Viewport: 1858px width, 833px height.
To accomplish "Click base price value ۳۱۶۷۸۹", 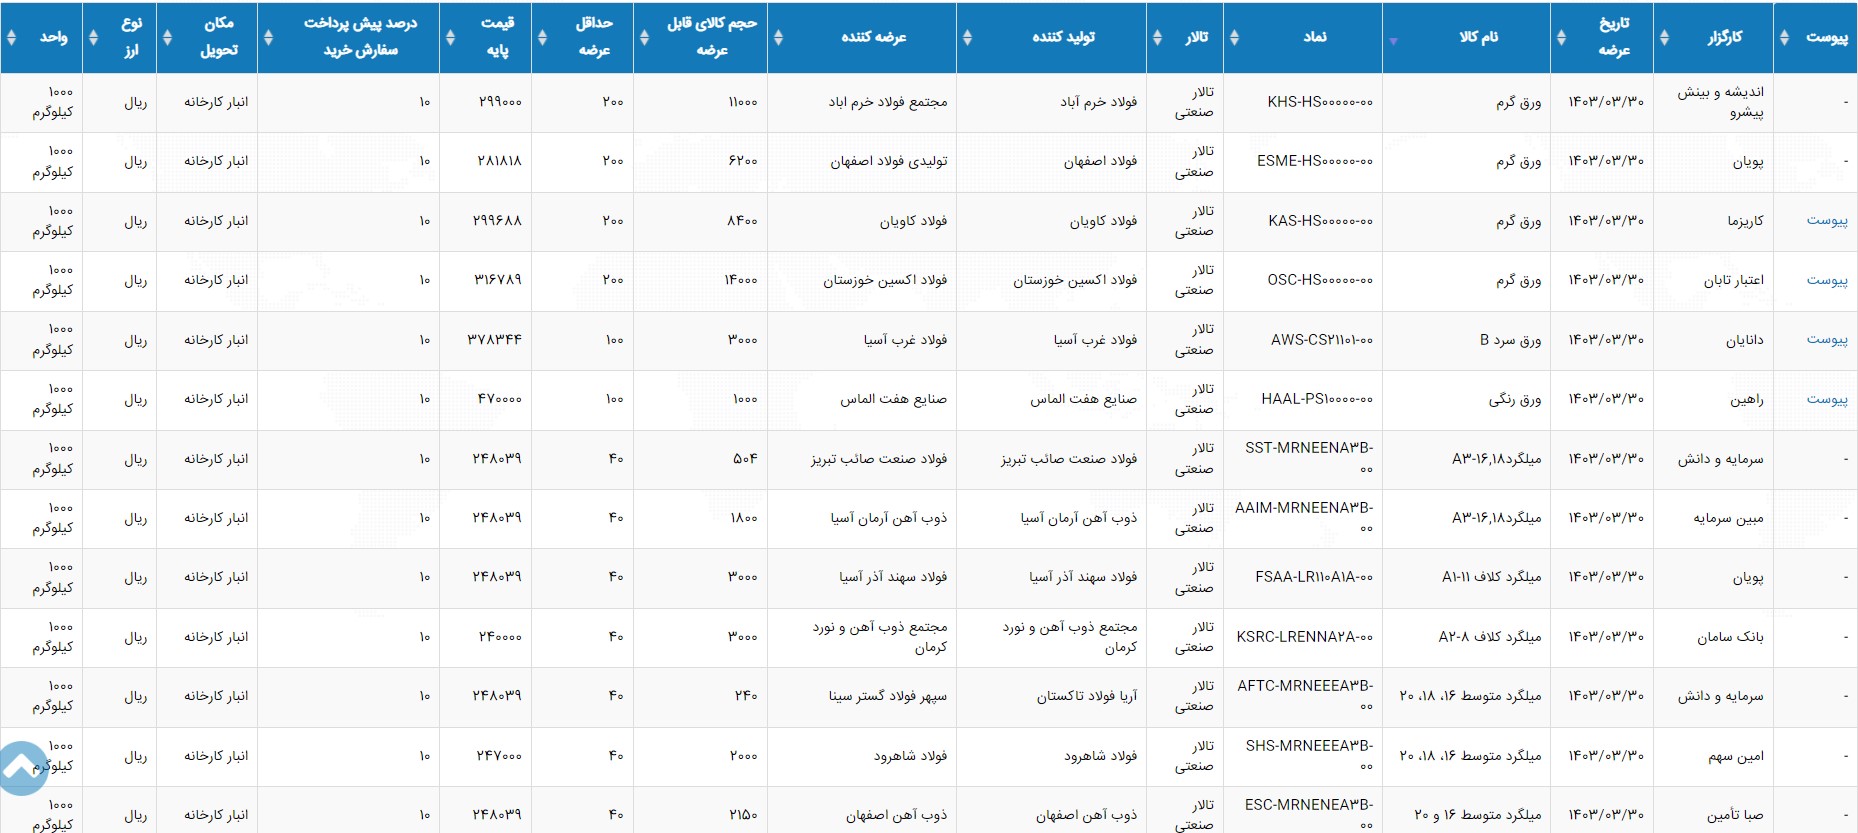I will coord(497,280).
